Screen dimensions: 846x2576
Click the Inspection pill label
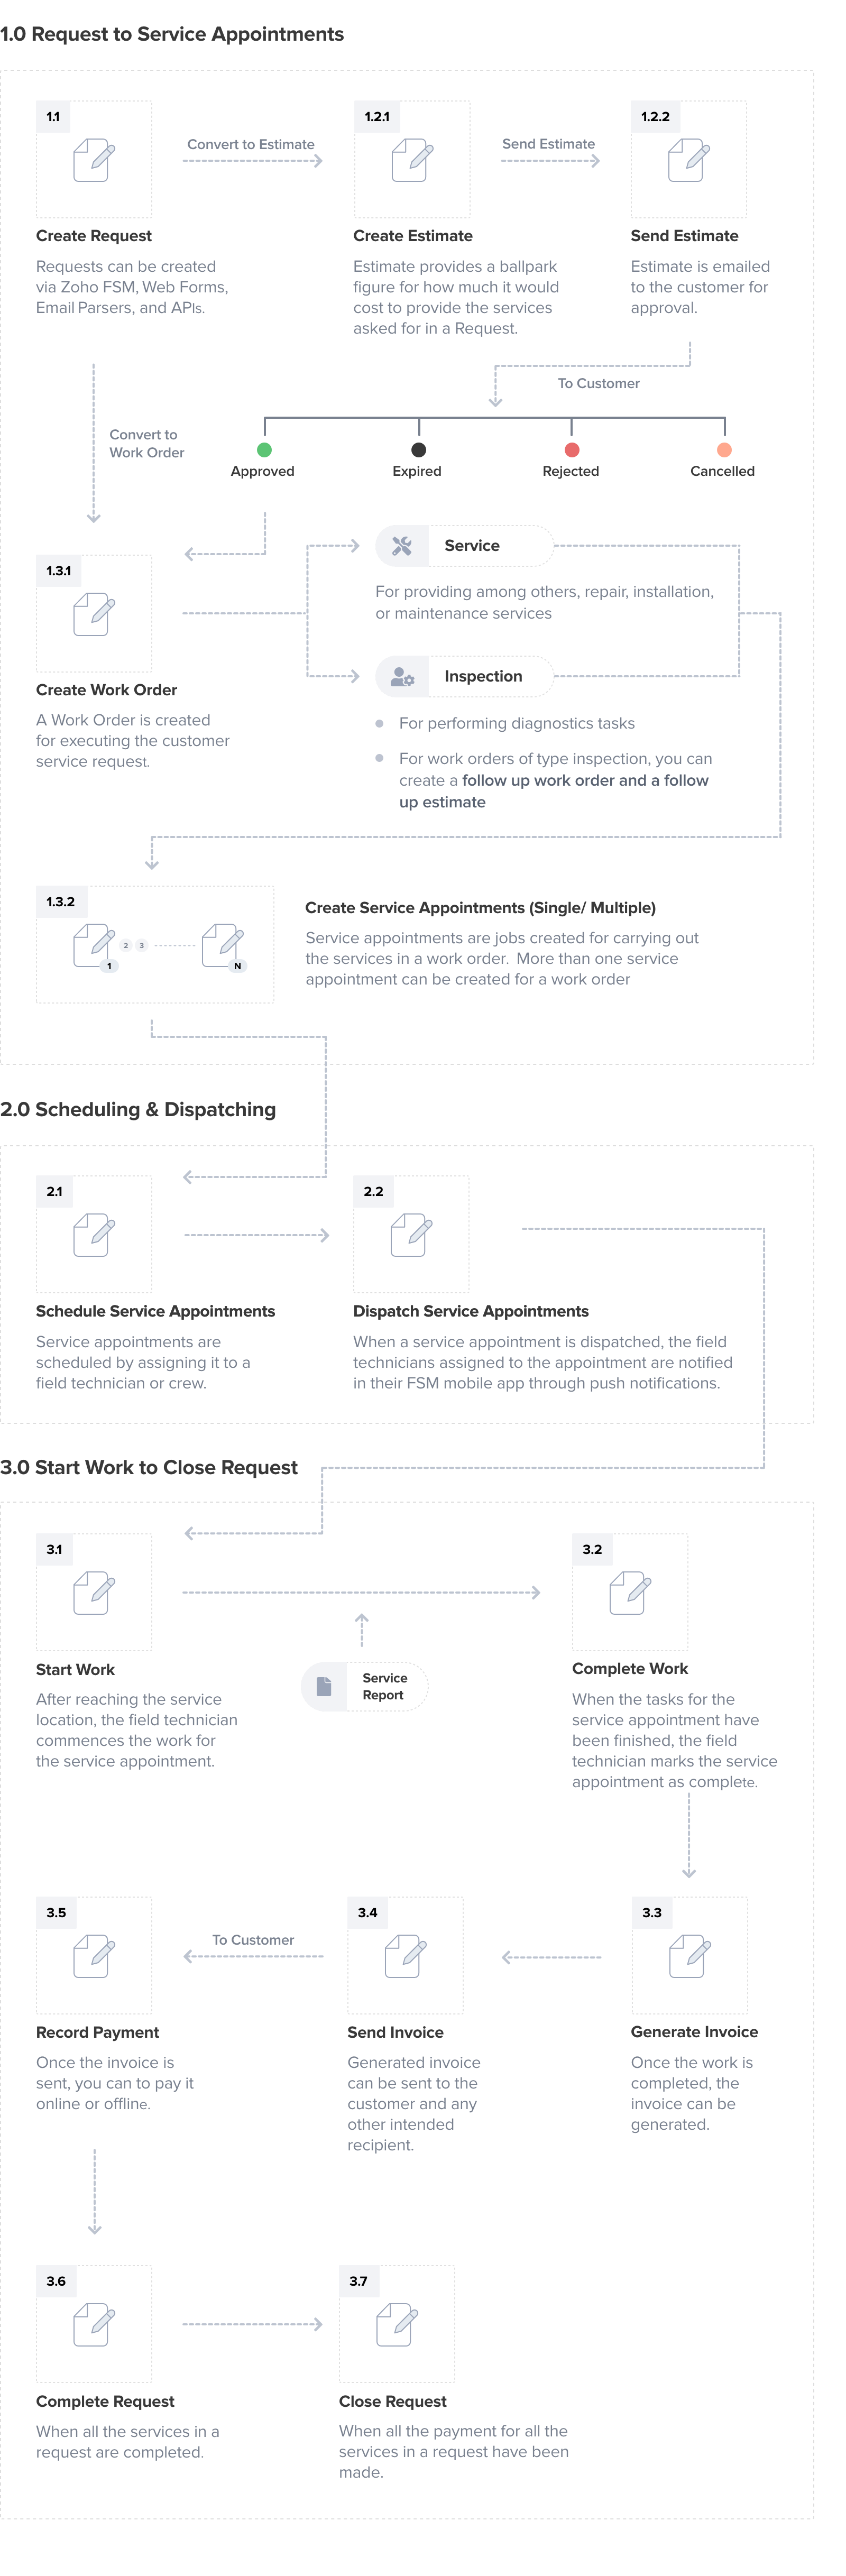[483, 677]
